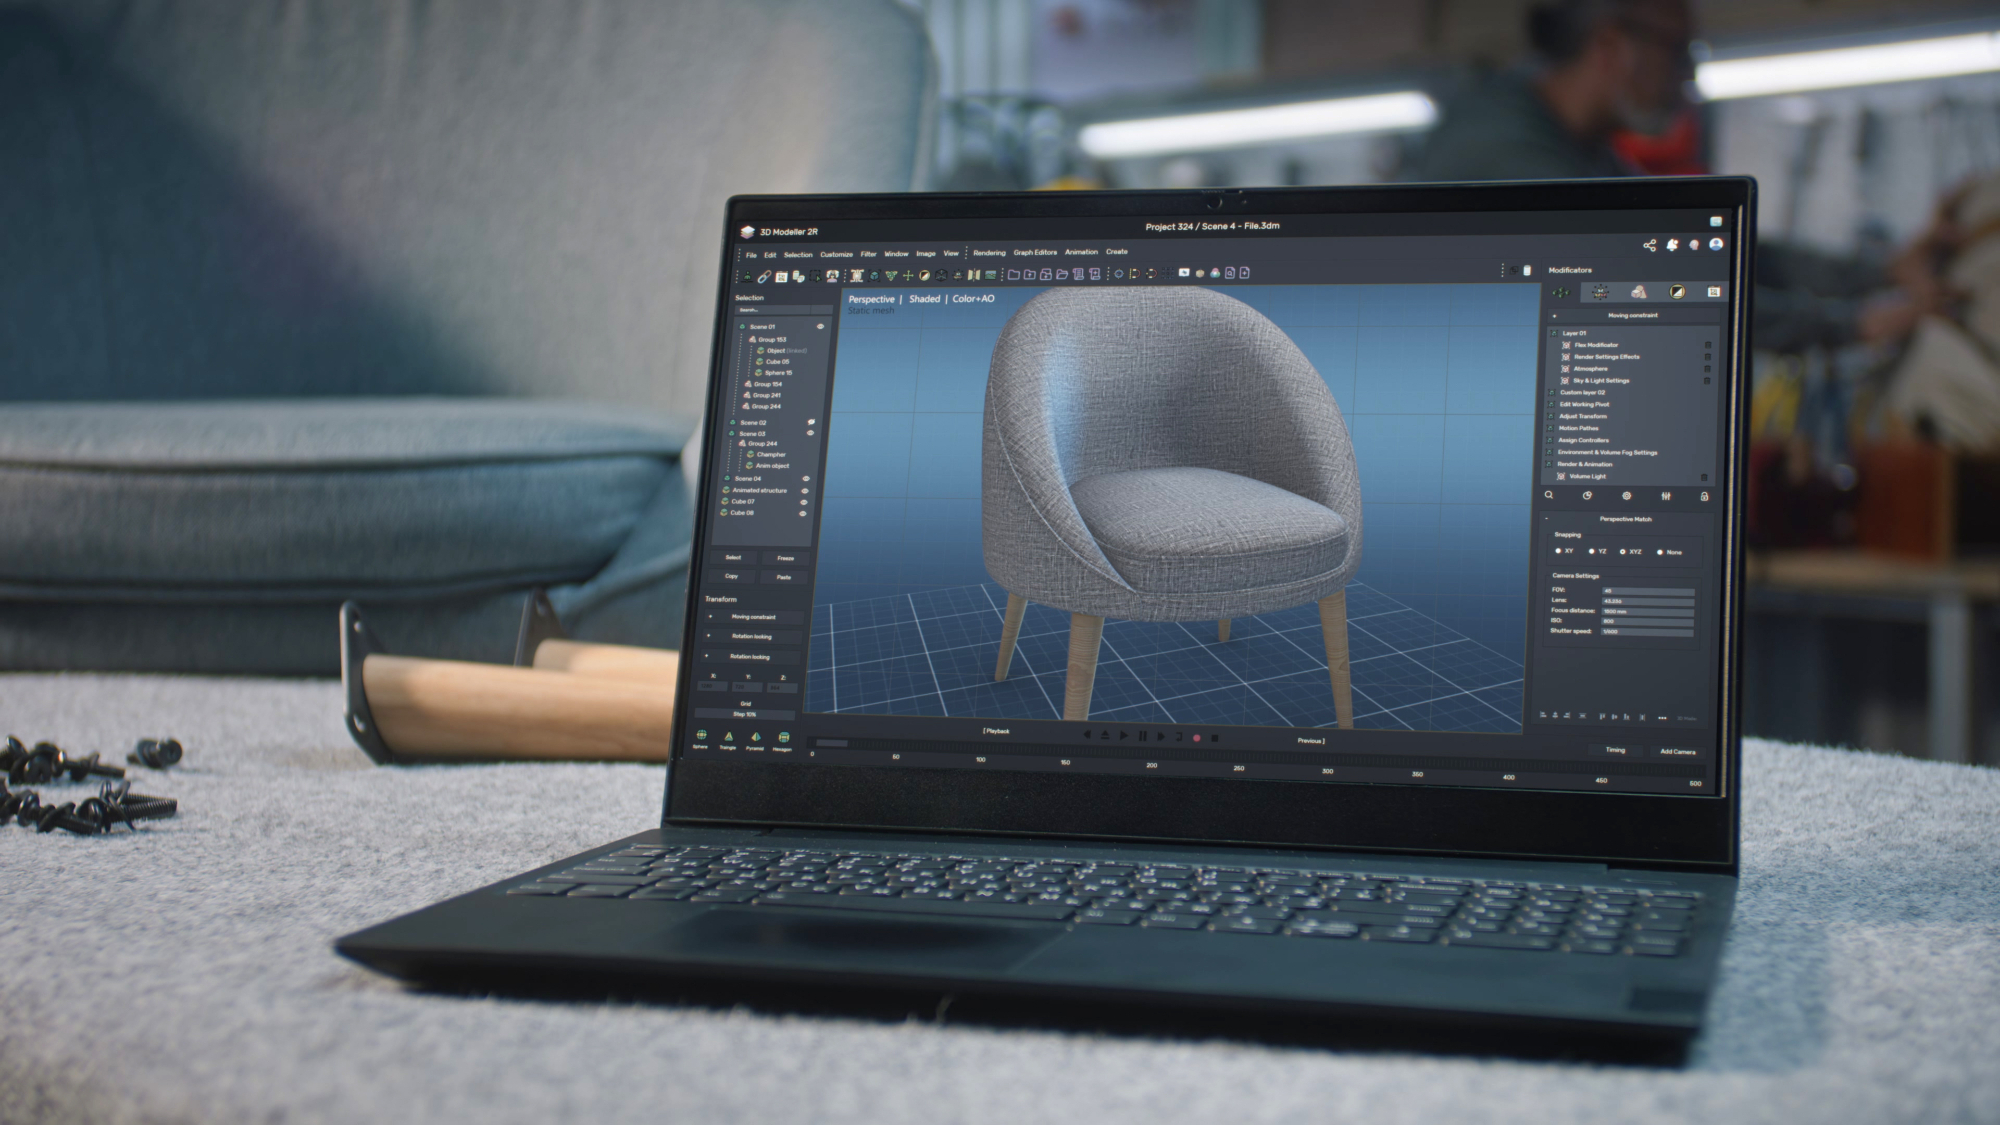
Task: Set snapping to None
Action: pyautogui.click(x=1660, y=552)
